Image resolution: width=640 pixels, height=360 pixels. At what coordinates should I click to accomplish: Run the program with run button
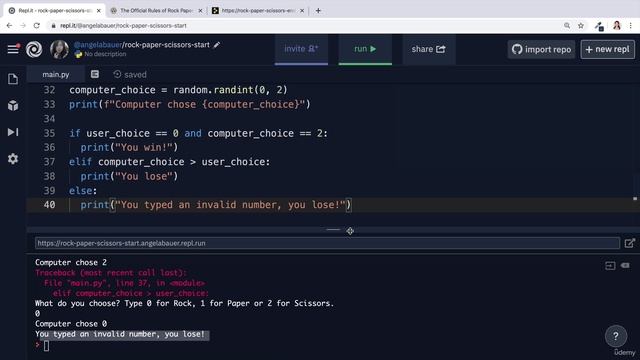pos(365,49)
